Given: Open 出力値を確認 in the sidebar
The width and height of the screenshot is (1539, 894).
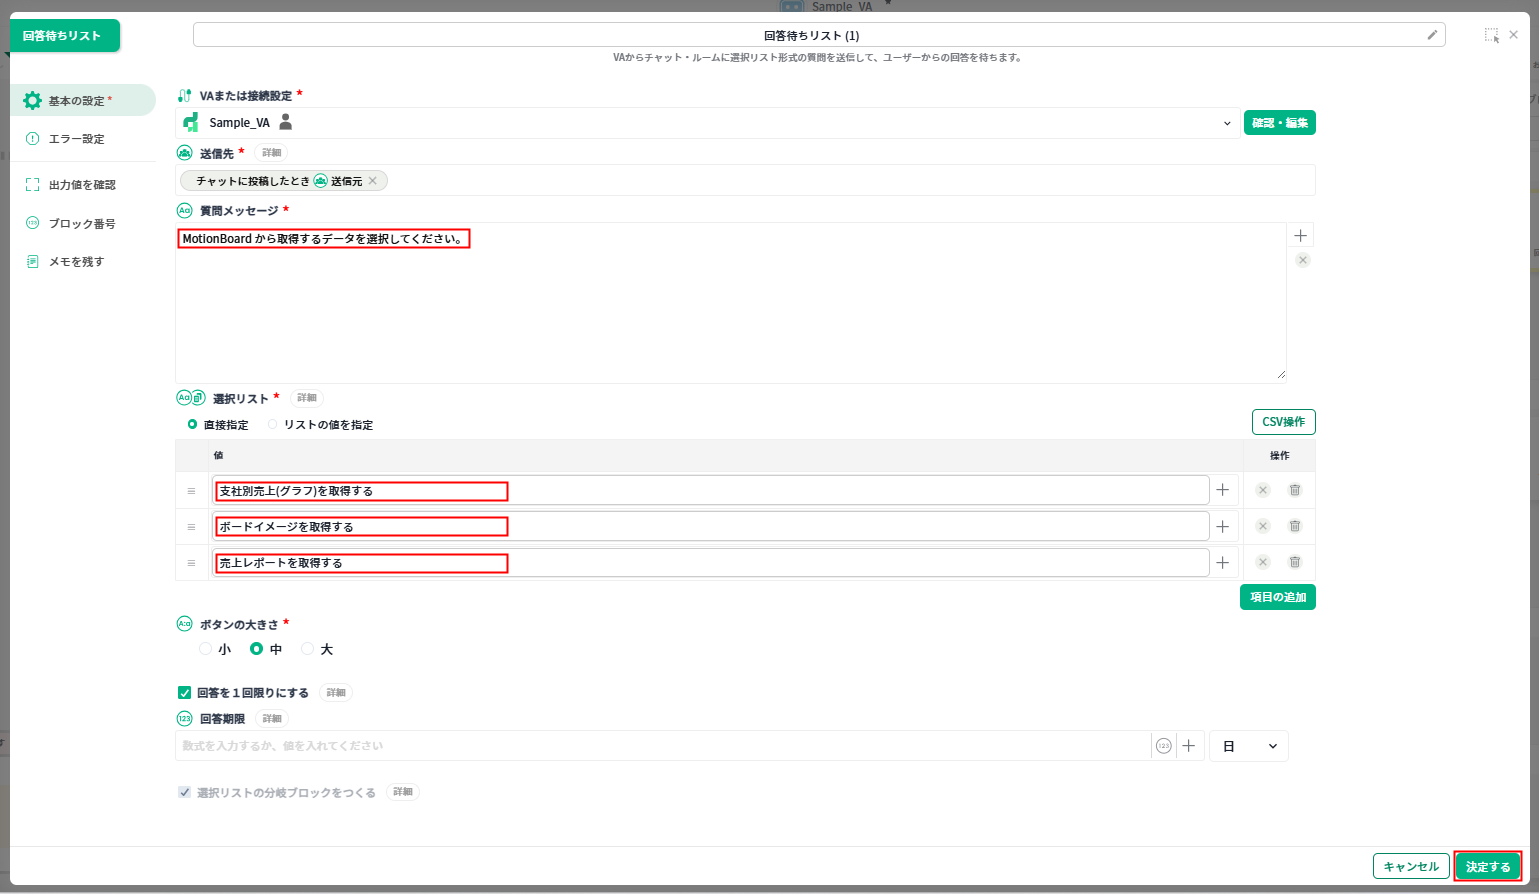Looking at the screenshot, I should [x=81, y=185].
